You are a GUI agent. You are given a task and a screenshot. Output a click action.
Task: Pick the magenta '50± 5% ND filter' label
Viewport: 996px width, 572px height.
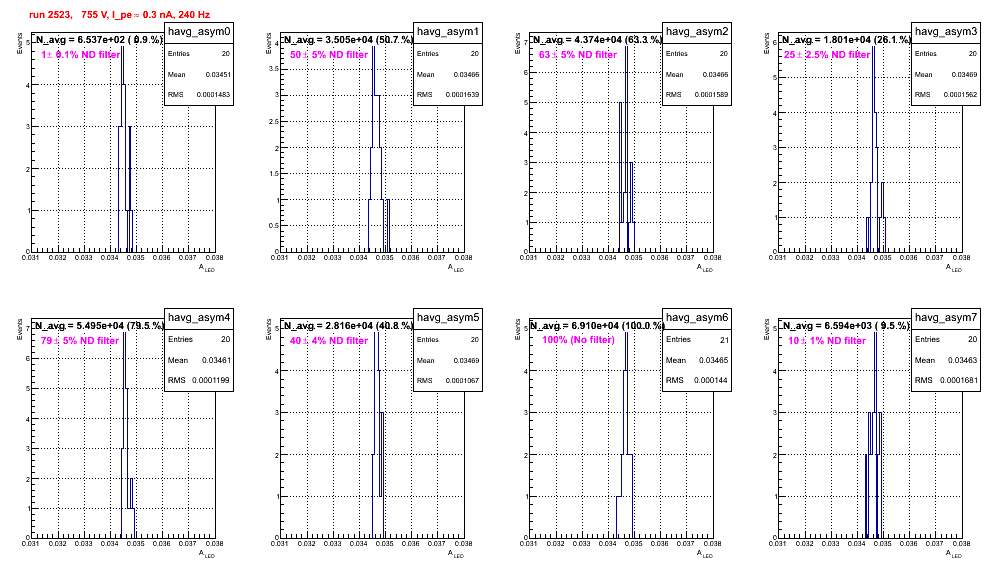329,55
